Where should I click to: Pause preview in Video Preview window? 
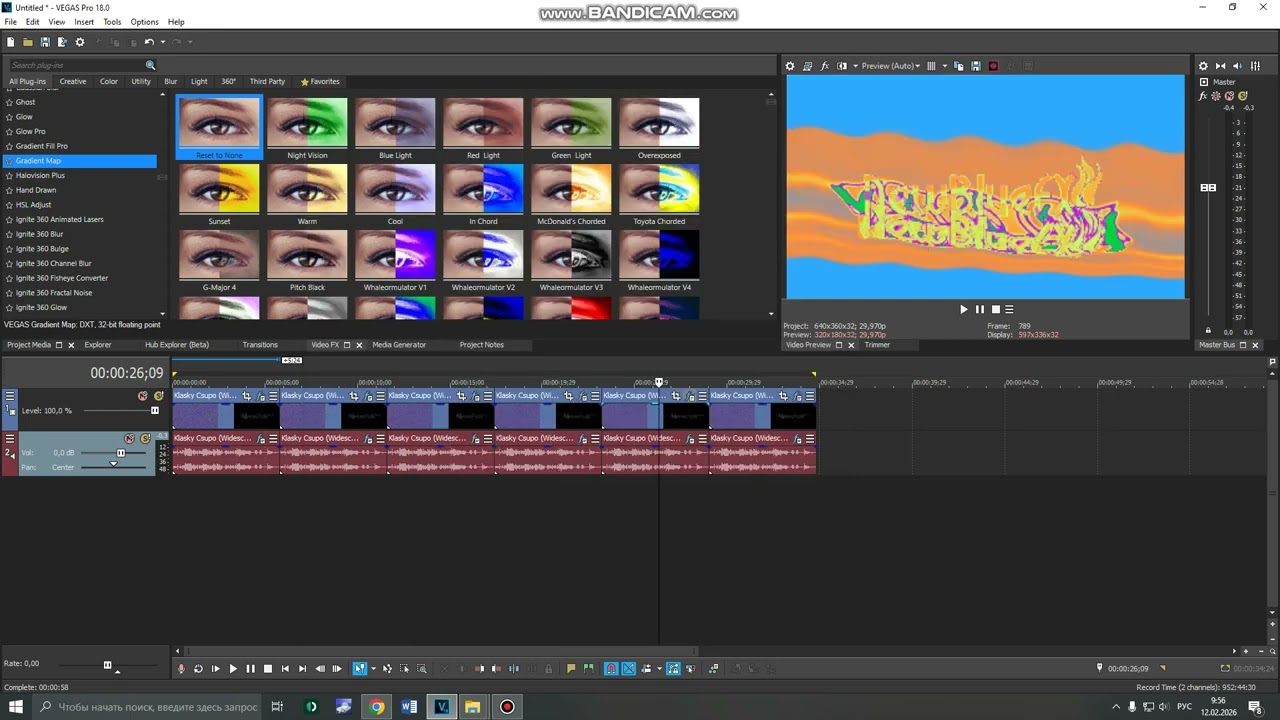point(980,310)
